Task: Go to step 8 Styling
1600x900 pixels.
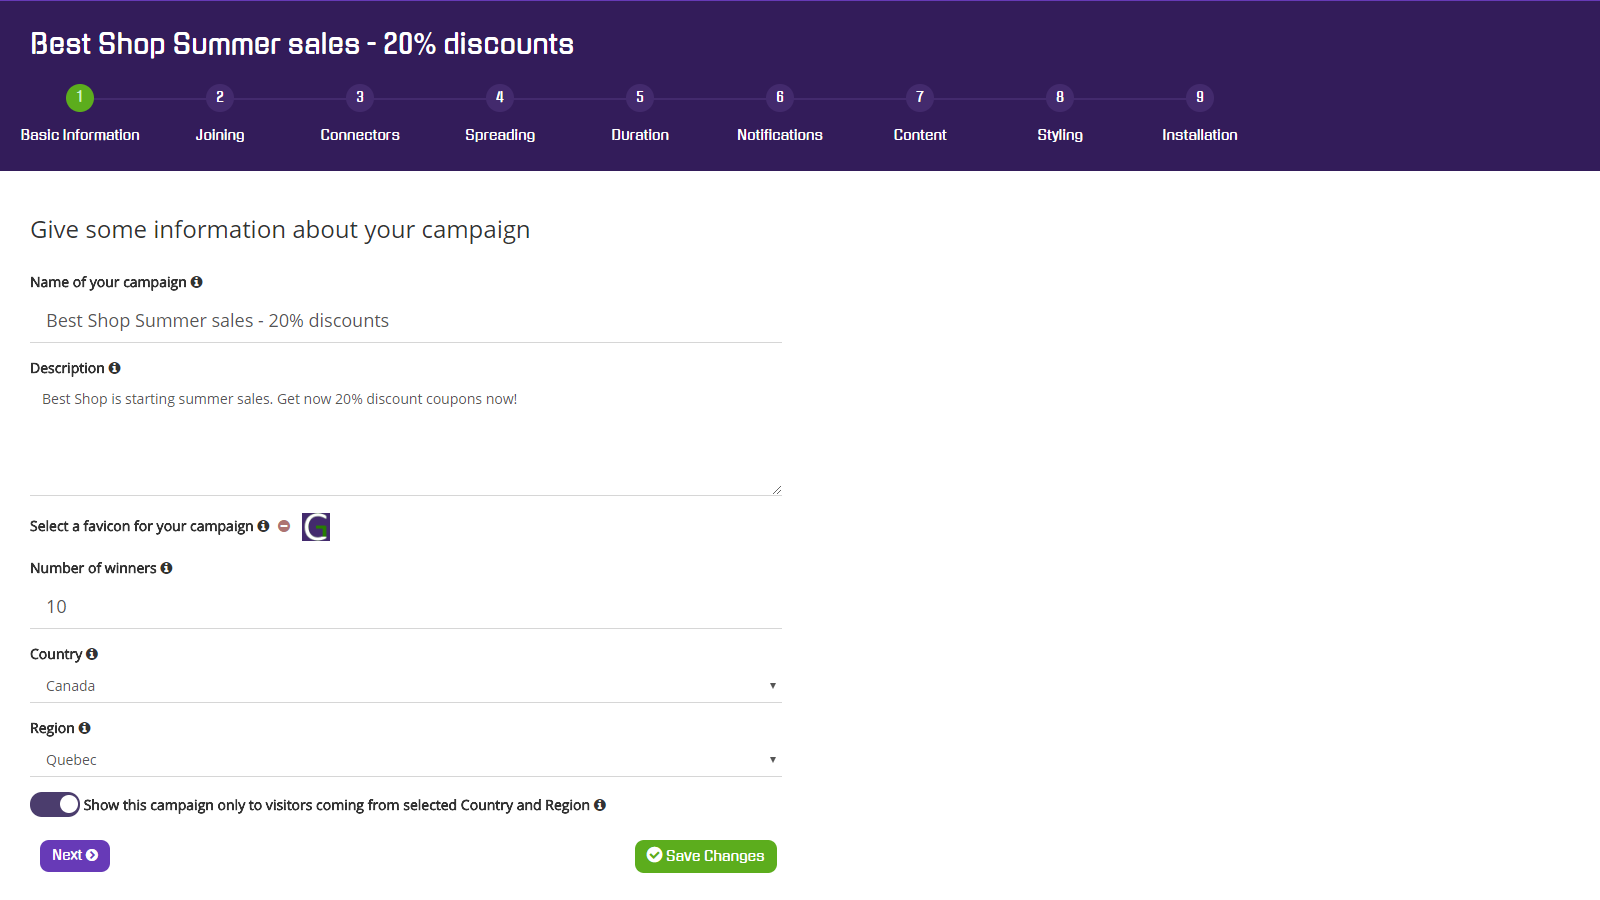Action: [x=1060, y=113]
